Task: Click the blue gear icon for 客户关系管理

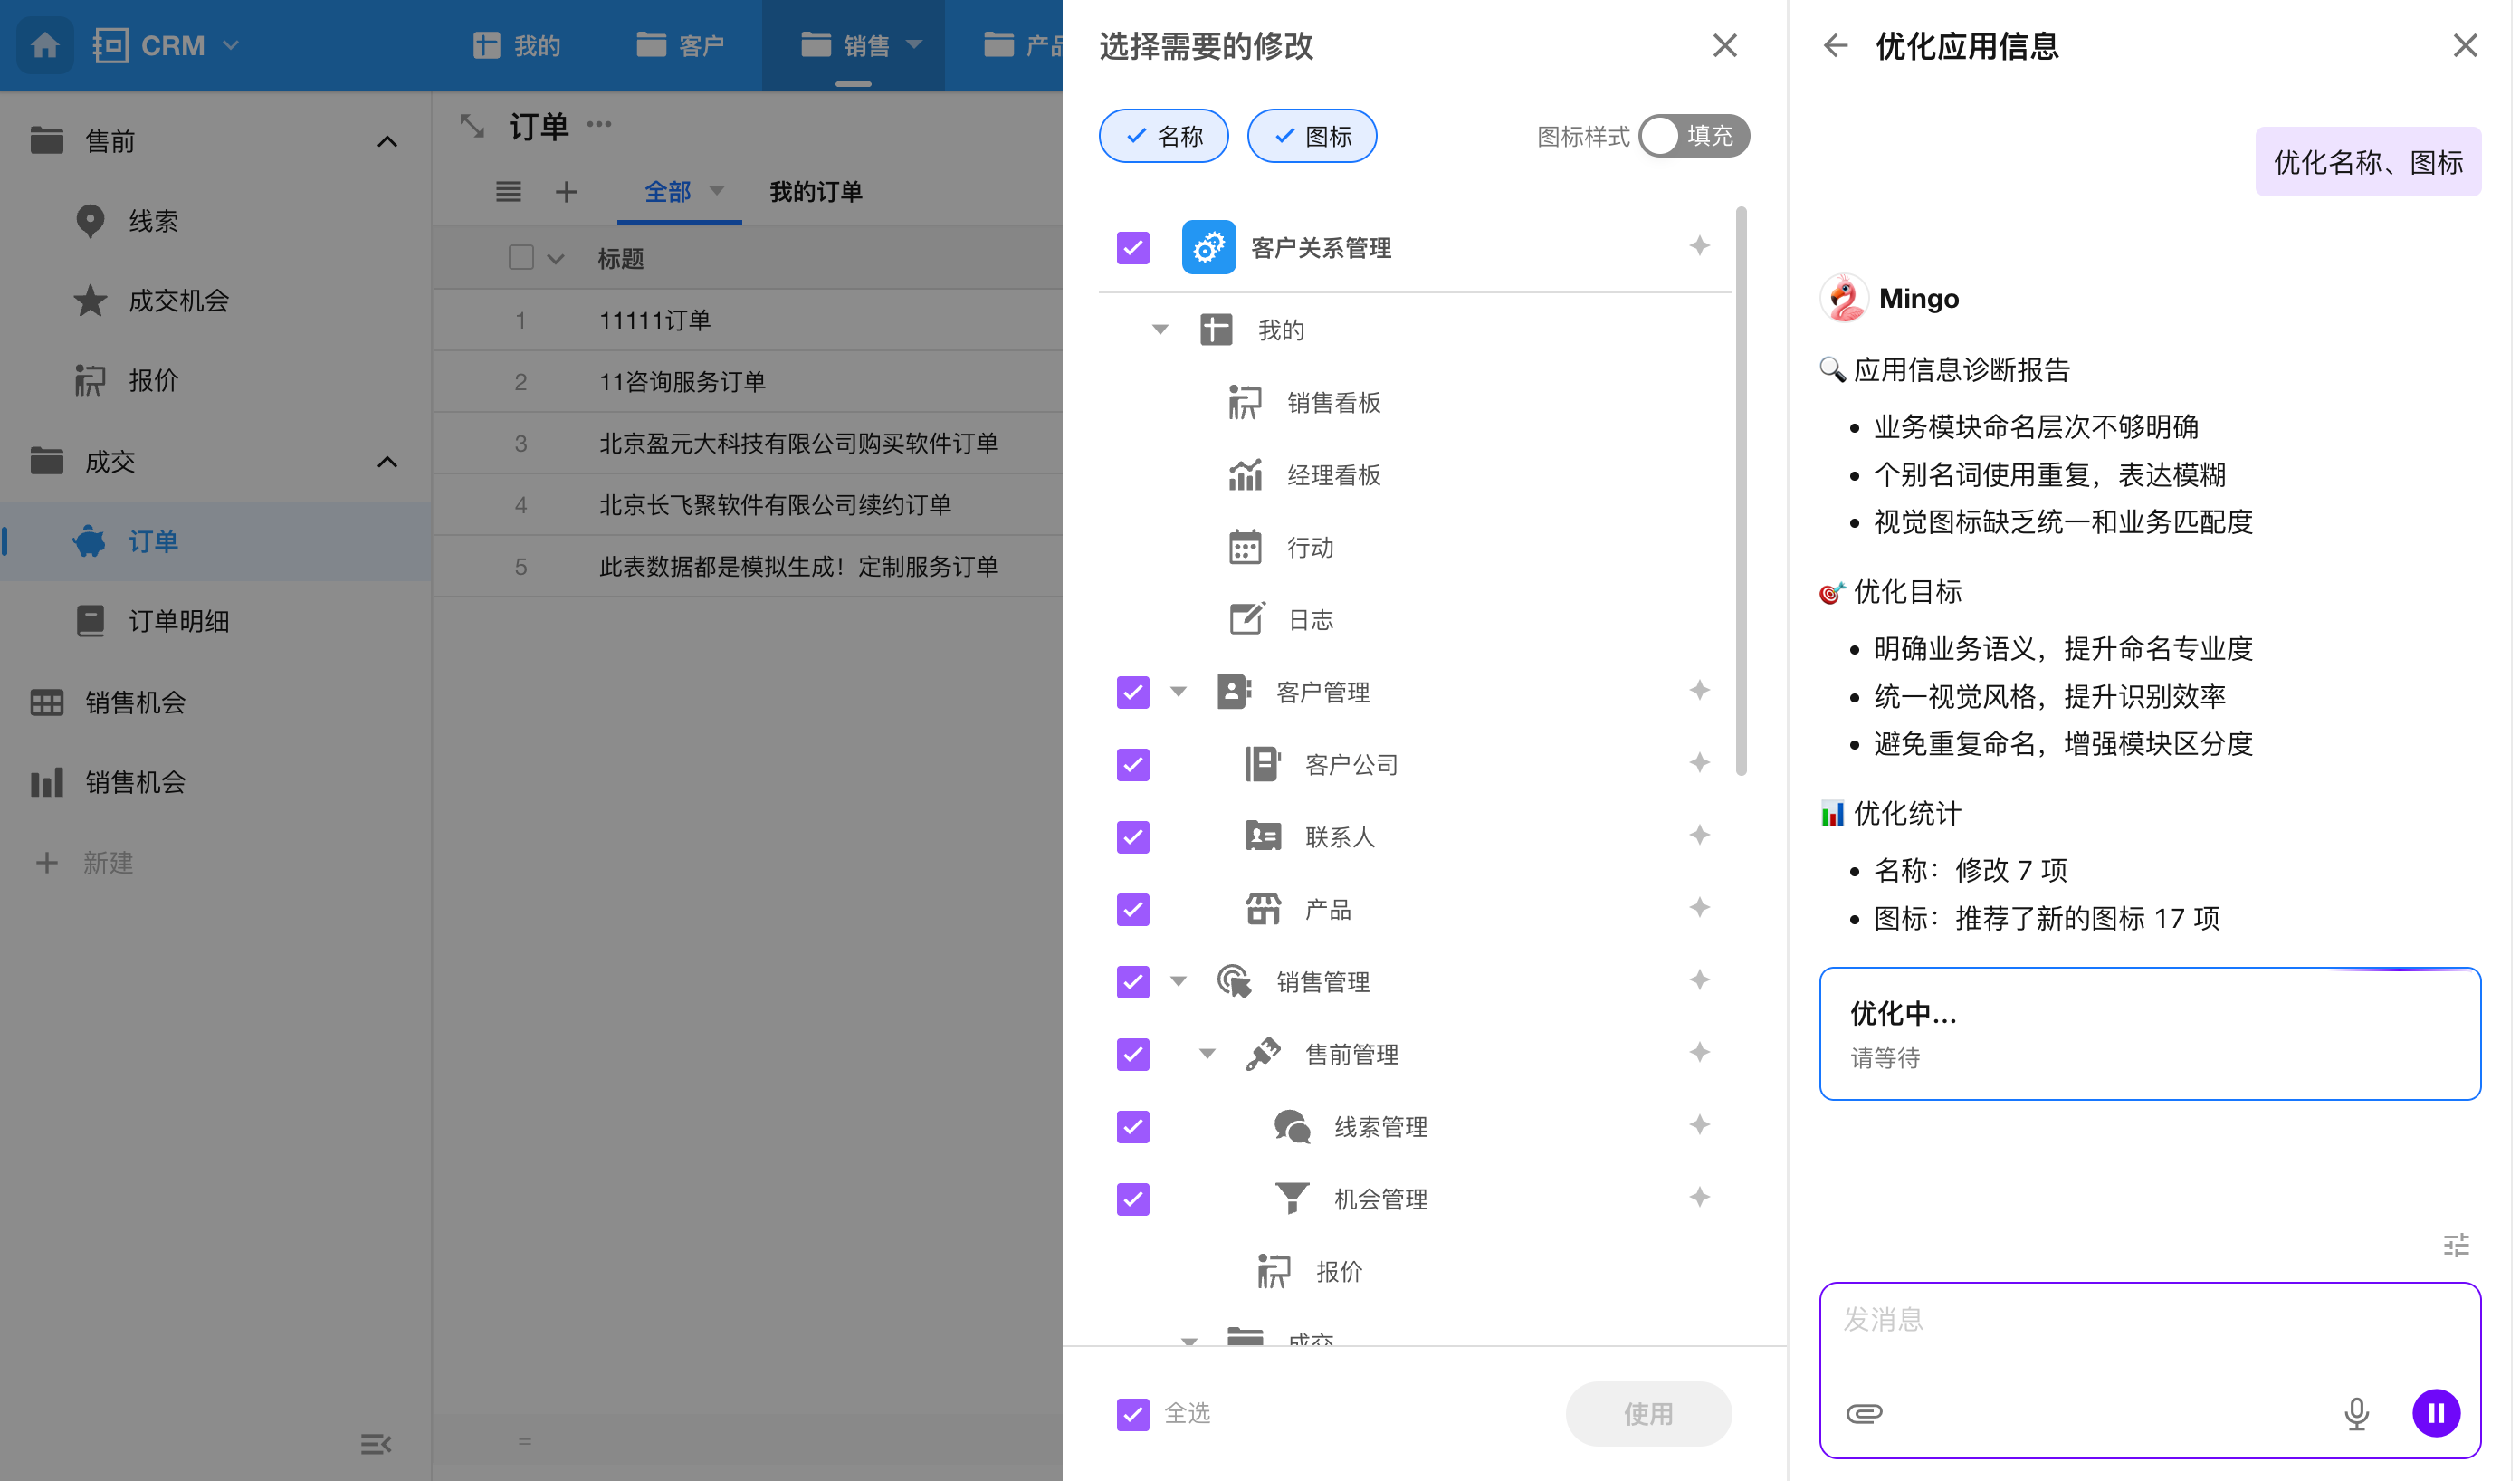Action: tap(1208, 247)
